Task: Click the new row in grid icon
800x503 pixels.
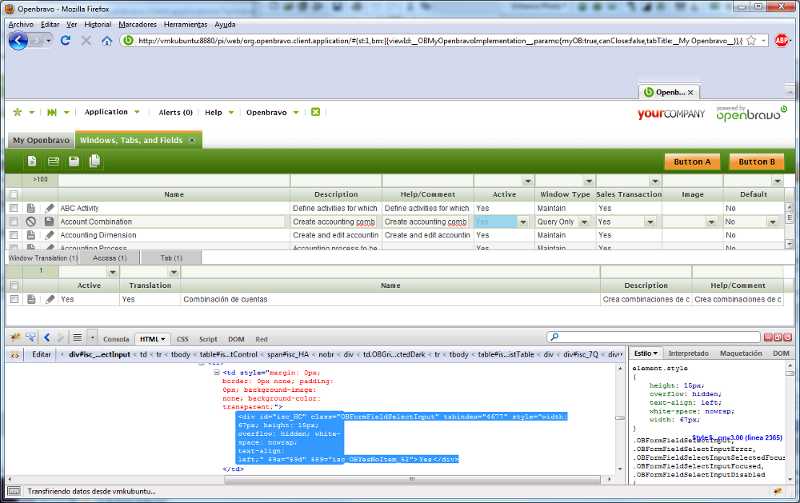Action: (x=53, y=161)
